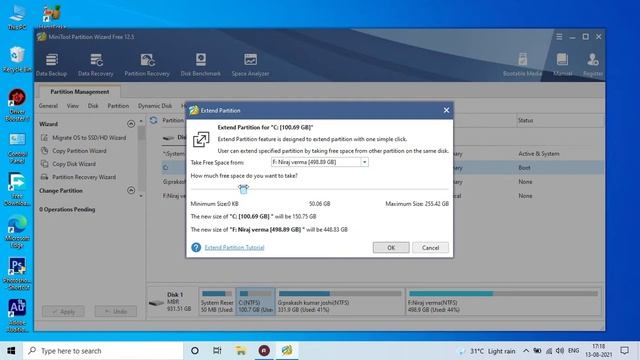
Task: Click the Apply button
Action: click(x=63, y=311)
